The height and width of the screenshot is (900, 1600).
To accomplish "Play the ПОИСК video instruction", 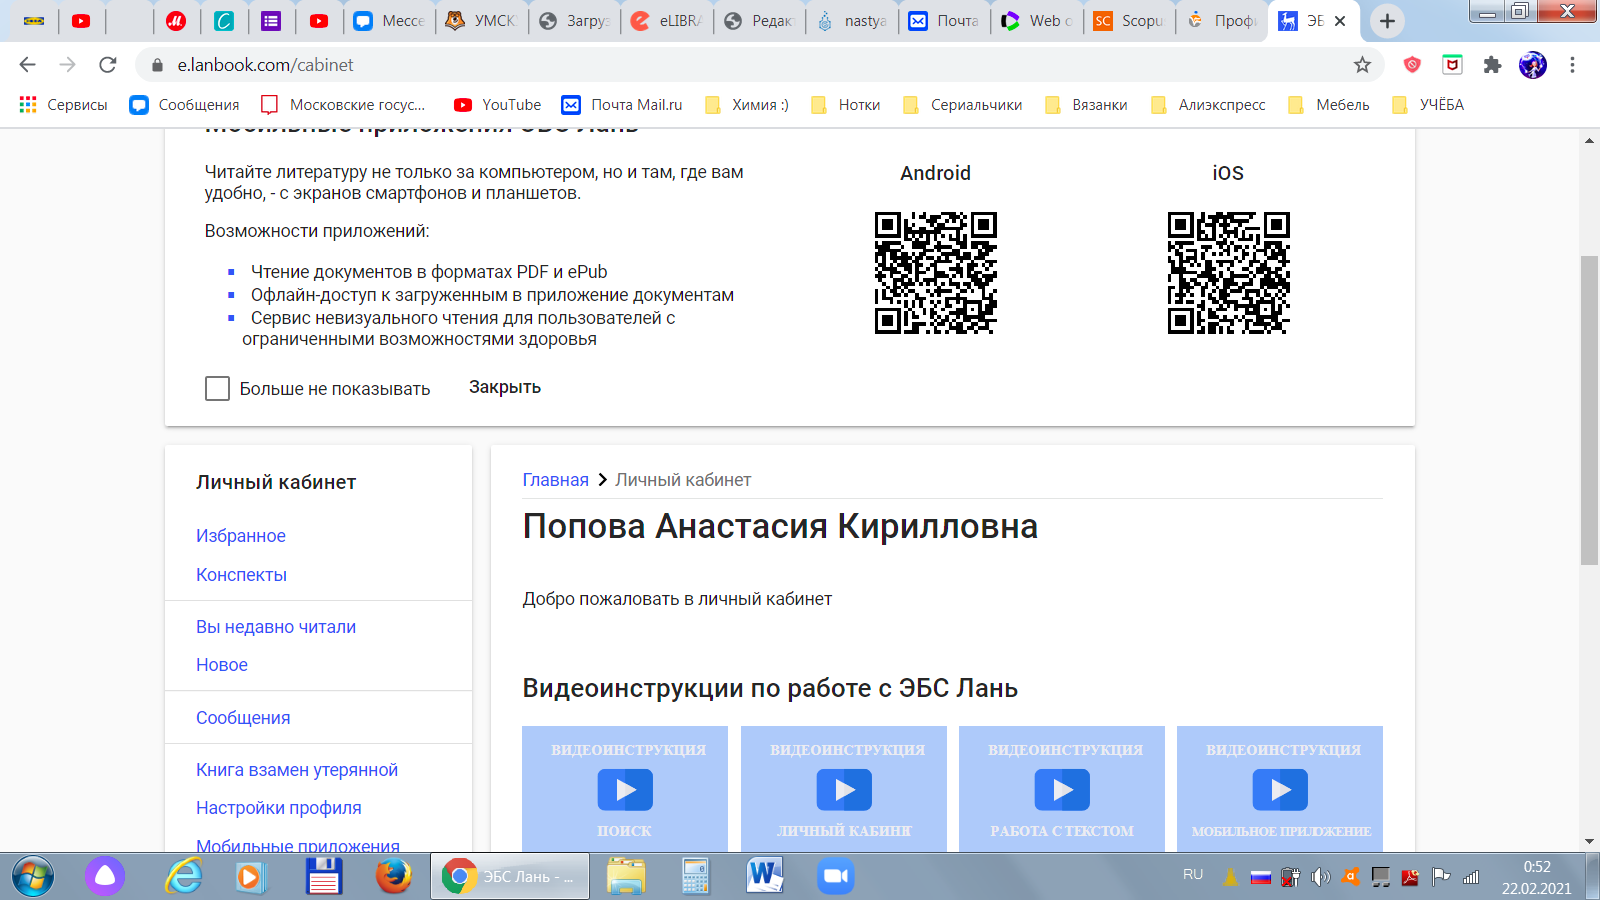I will (625, 789).
